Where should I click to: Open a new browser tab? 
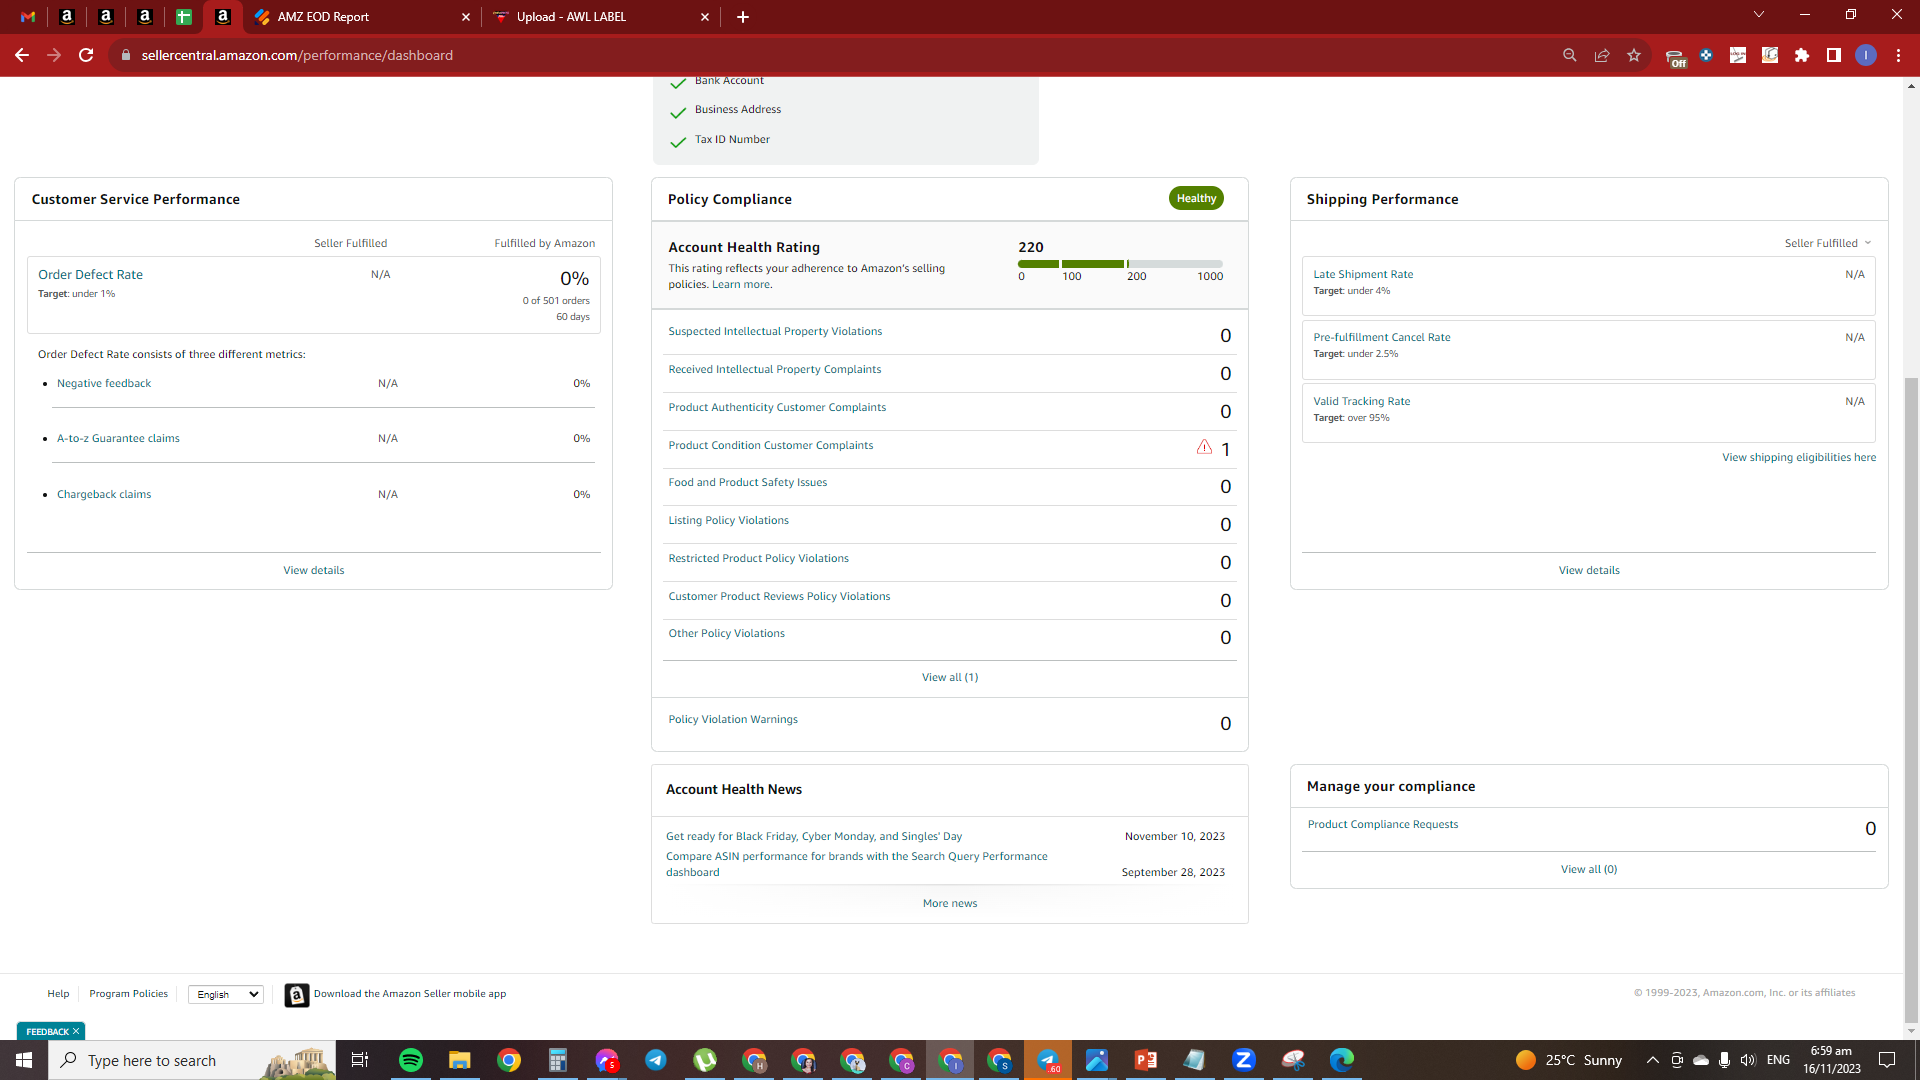point(743,17)
